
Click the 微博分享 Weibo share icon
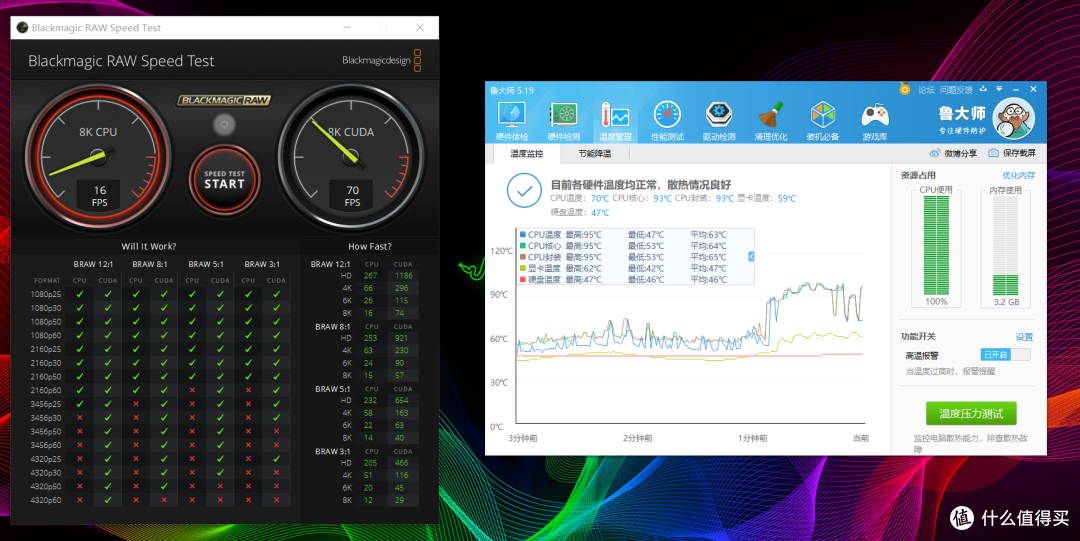coord(935,153)
